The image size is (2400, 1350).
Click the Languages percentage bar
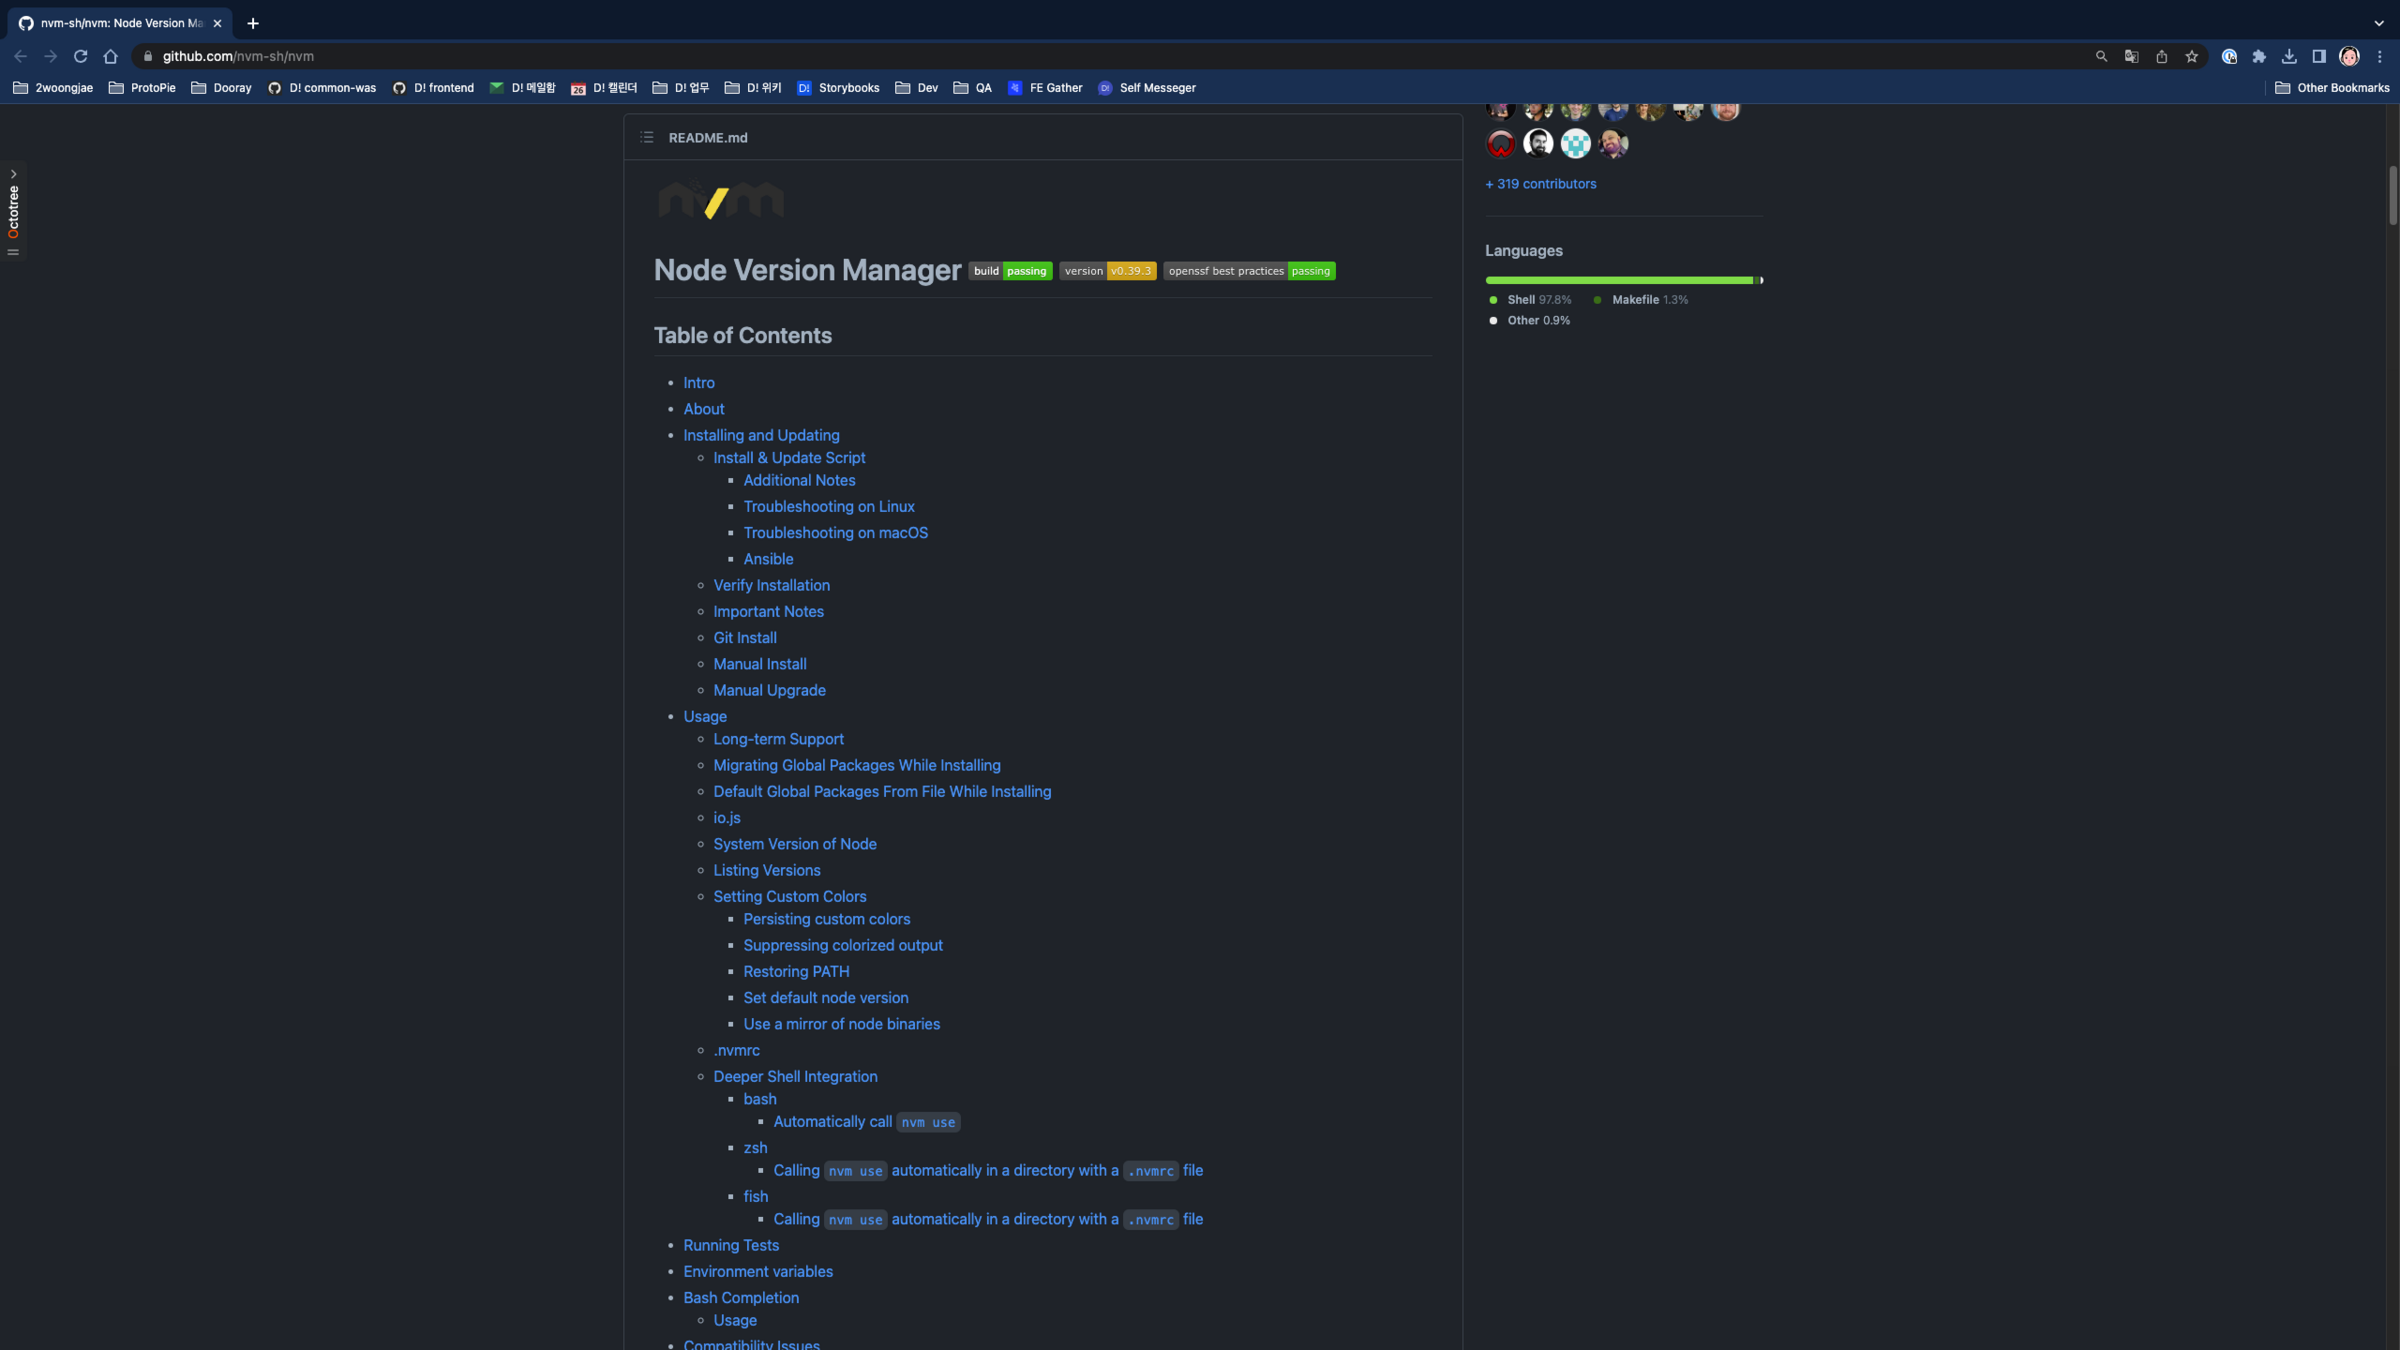[x=1622, y=280]
